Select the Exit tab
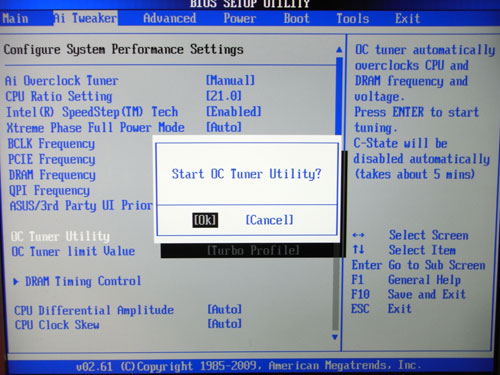The width and height of the screenshot is (500, 375). 407,18
